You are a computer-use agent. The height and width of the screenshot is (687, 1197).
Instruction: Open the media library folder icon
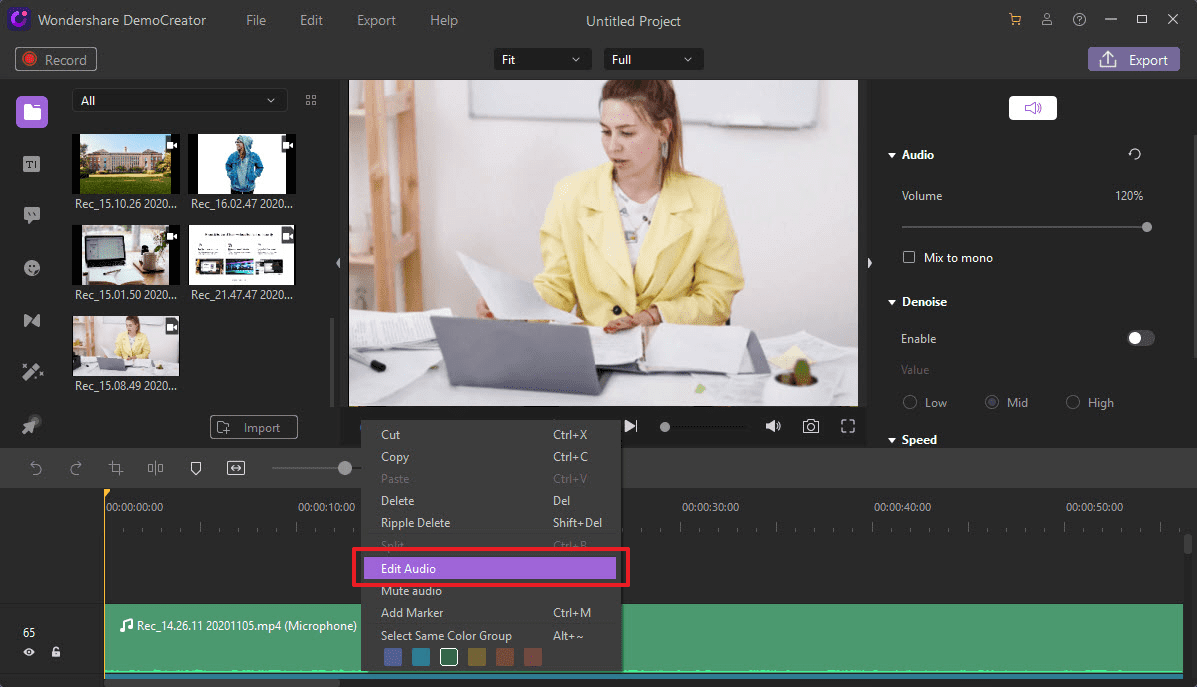coord(32,111)
